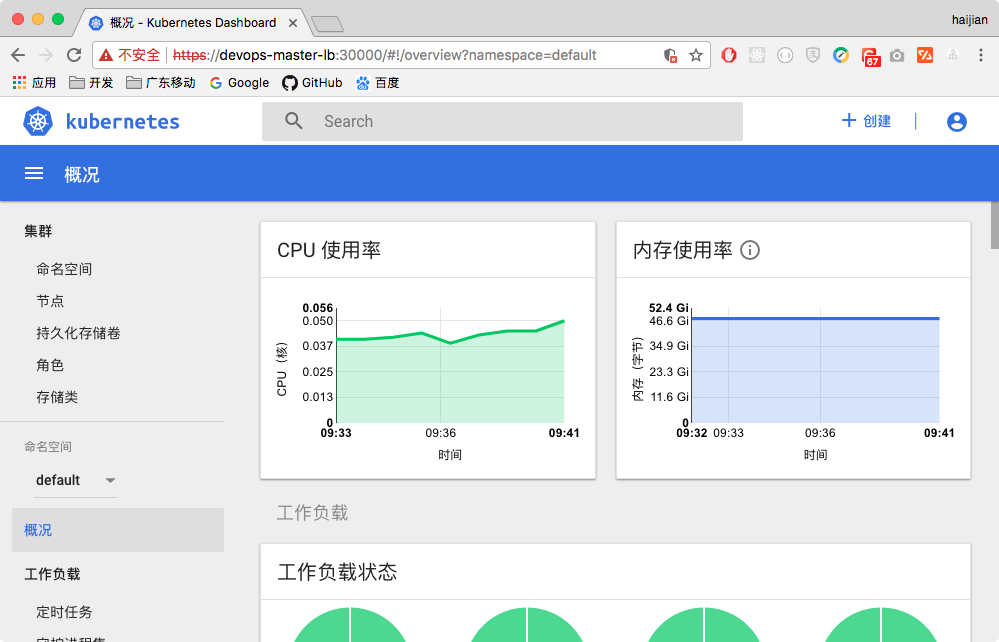
Task: Open 命名空间 under 集群
Action: click(x=64, y=269)
